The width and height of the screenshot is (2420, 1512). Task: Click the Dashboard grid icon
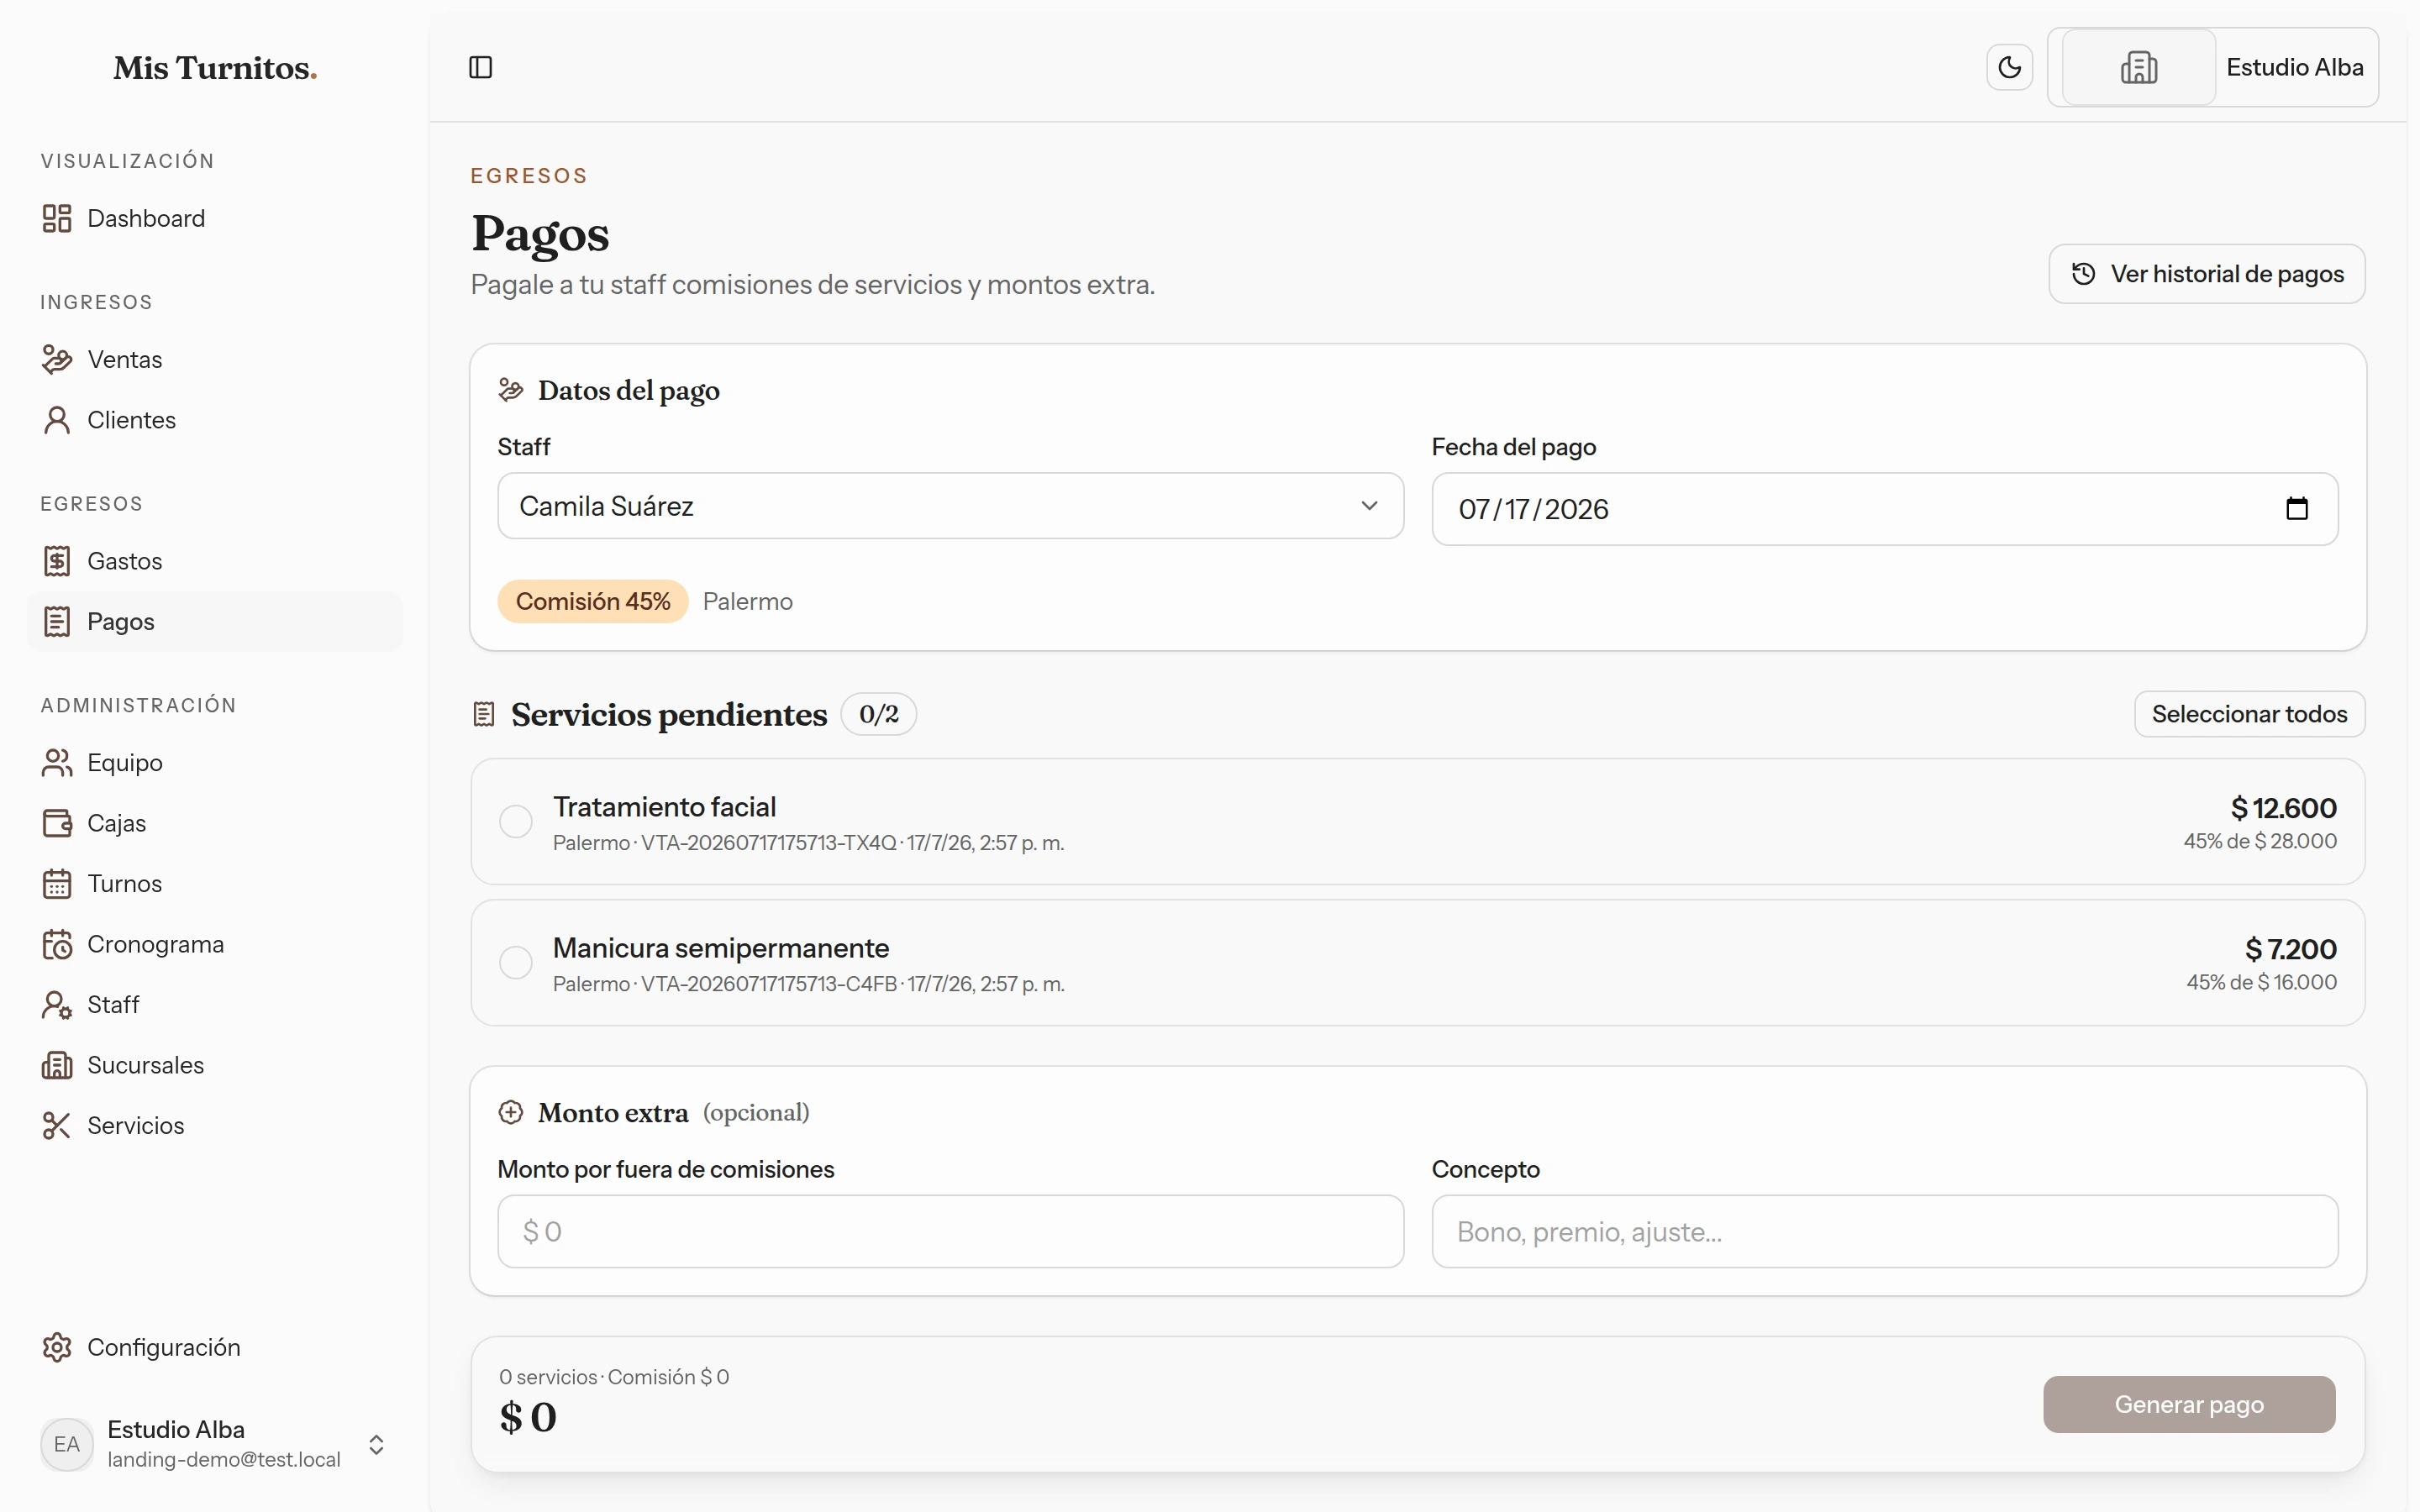(x=57, y=218)
